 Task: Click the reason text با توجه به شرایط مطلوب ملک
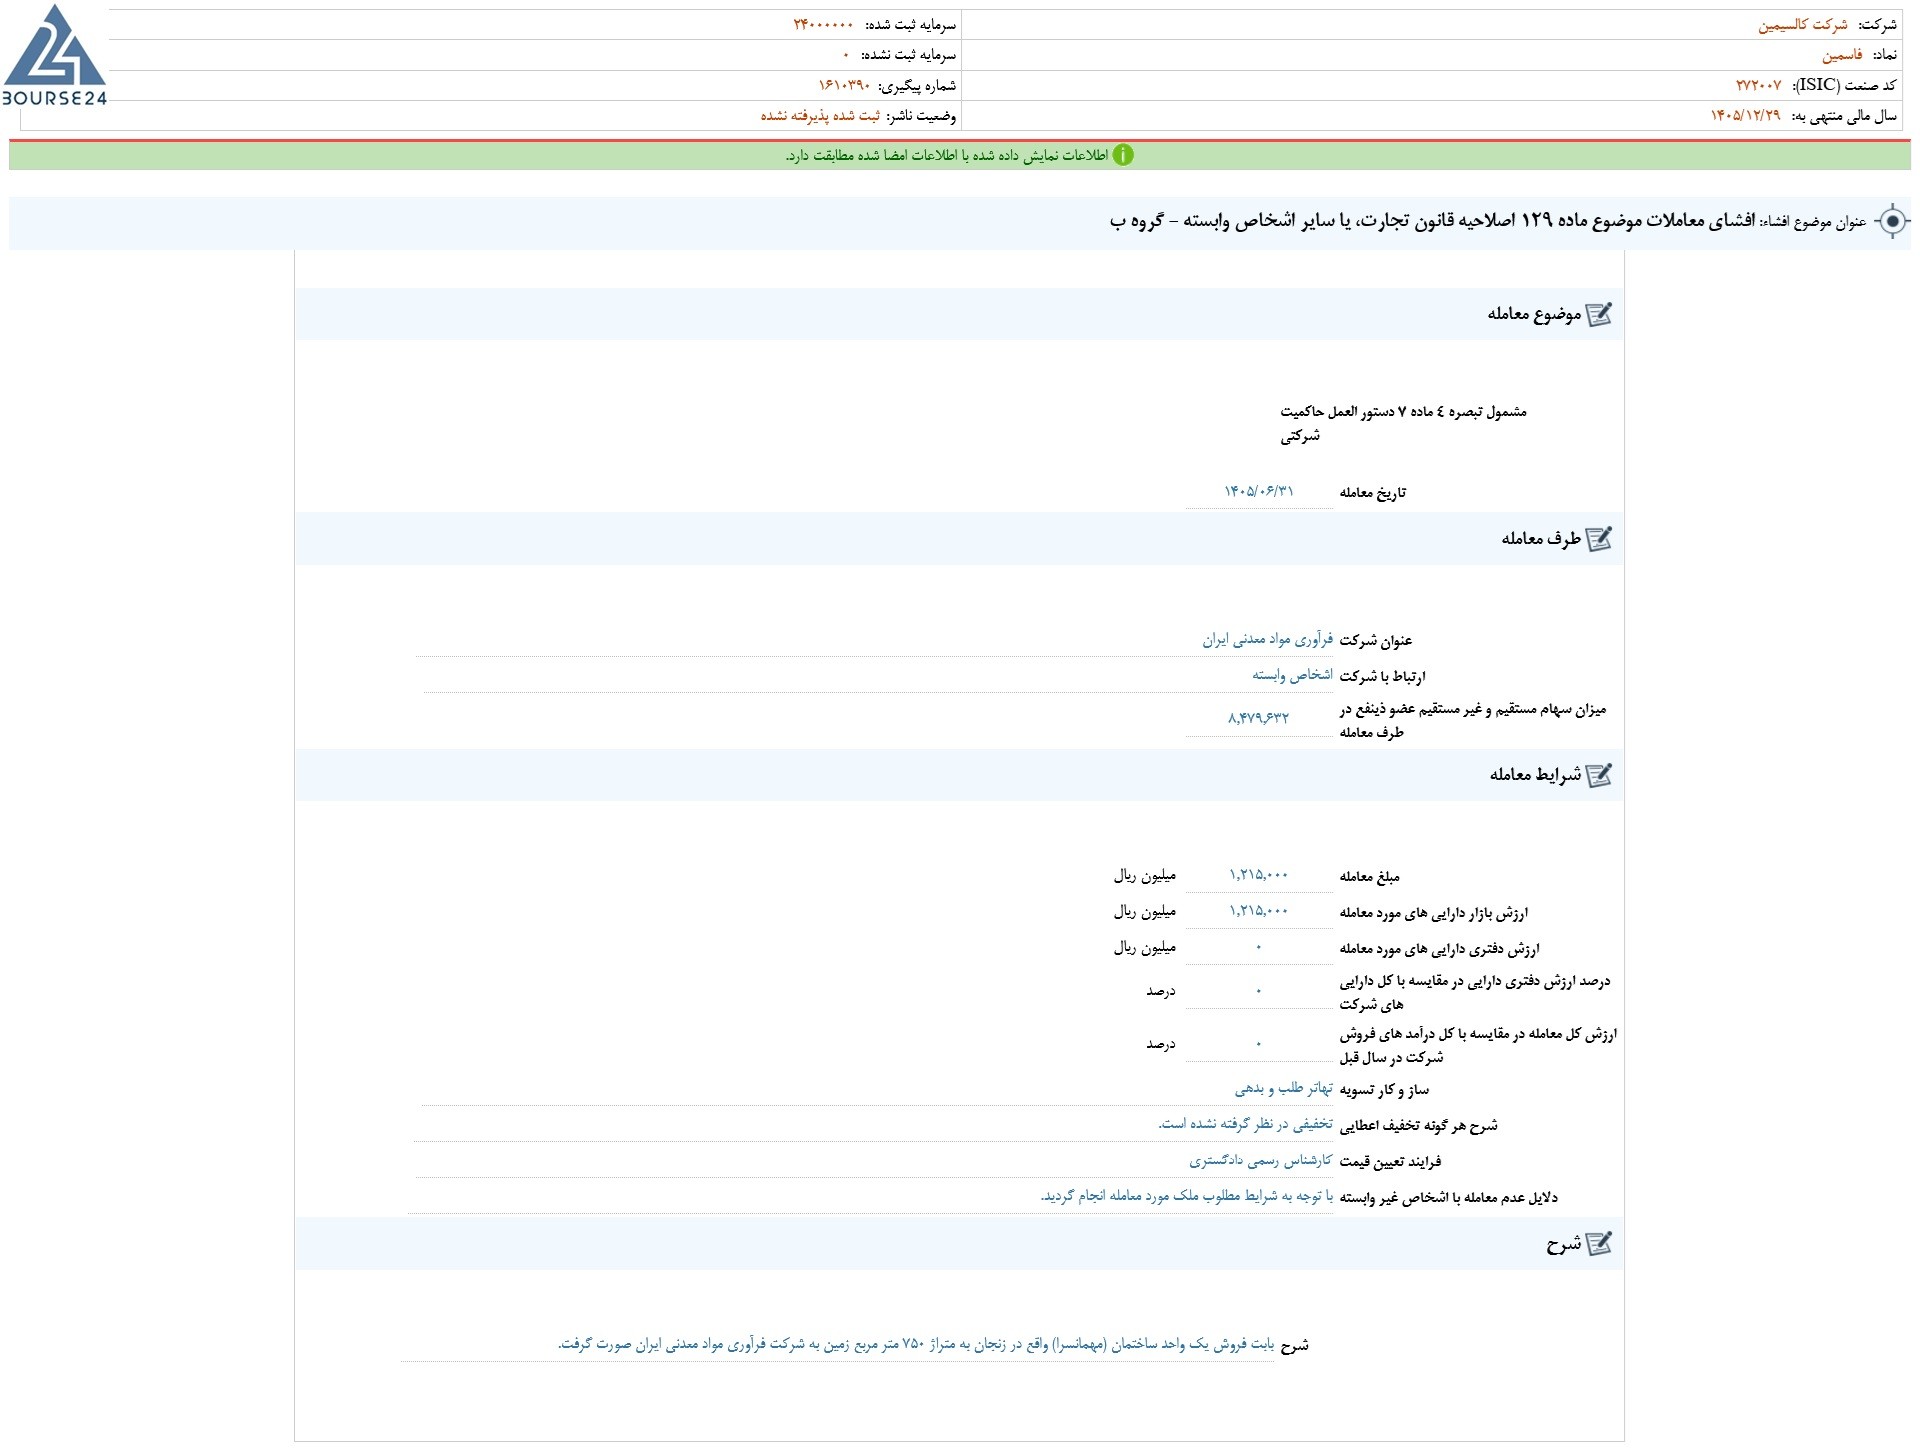[1187, 1196]
